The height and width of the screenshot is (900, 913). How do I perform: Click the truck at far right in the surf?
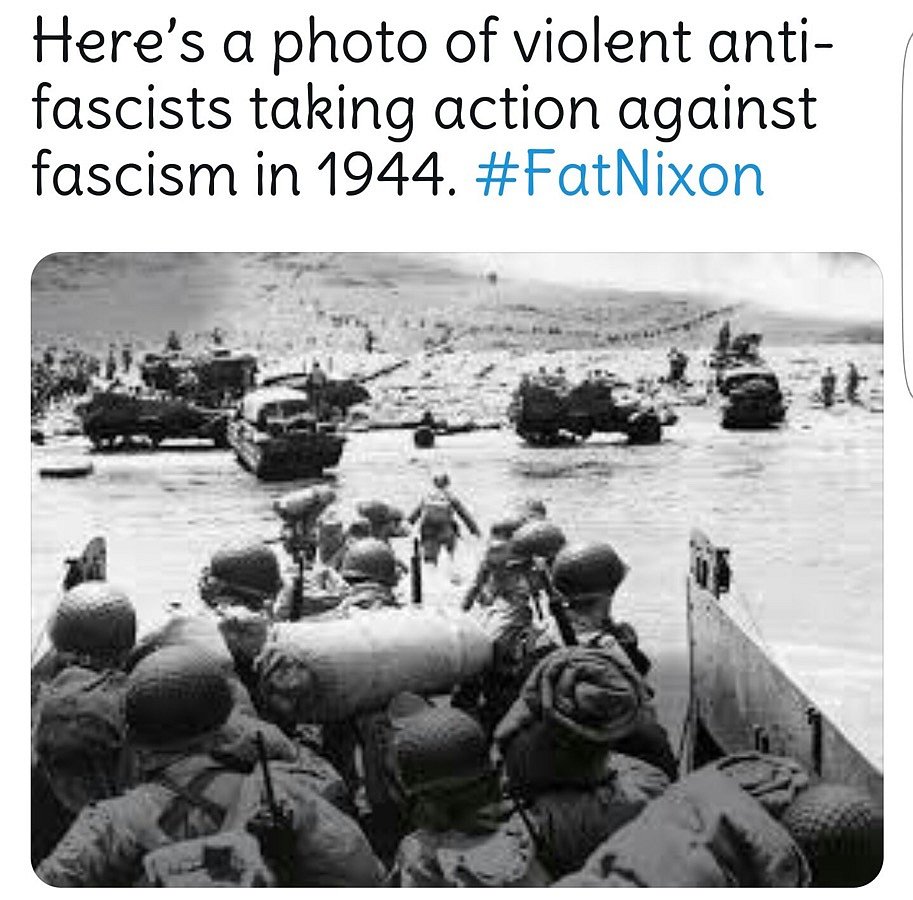pos(751,396)
